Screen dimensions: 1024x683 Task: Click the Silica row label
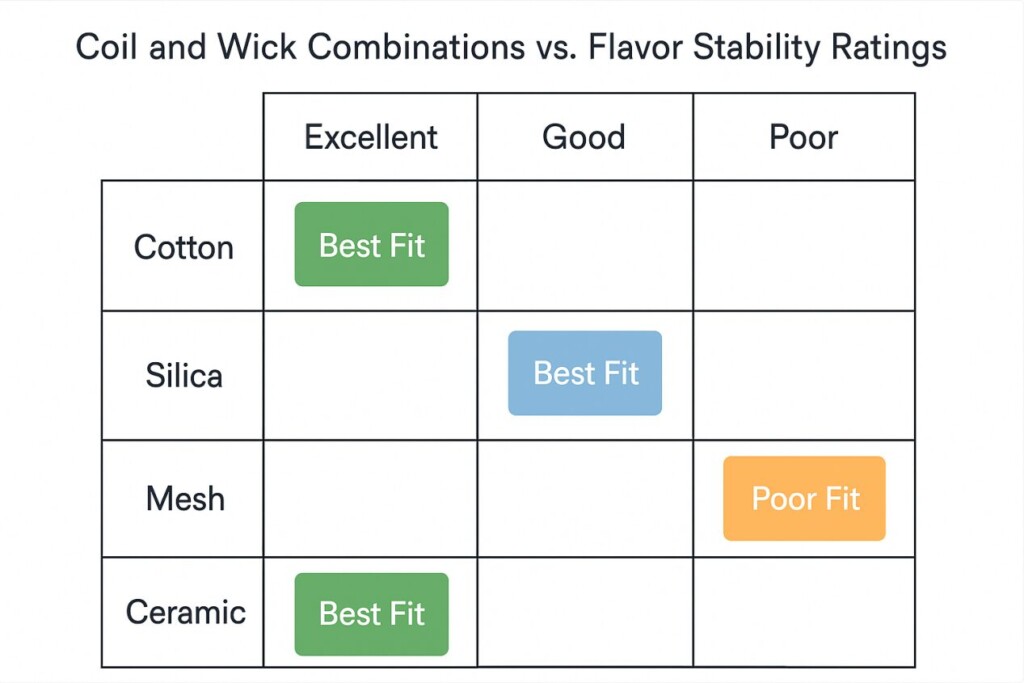click(x=183, y=375)
